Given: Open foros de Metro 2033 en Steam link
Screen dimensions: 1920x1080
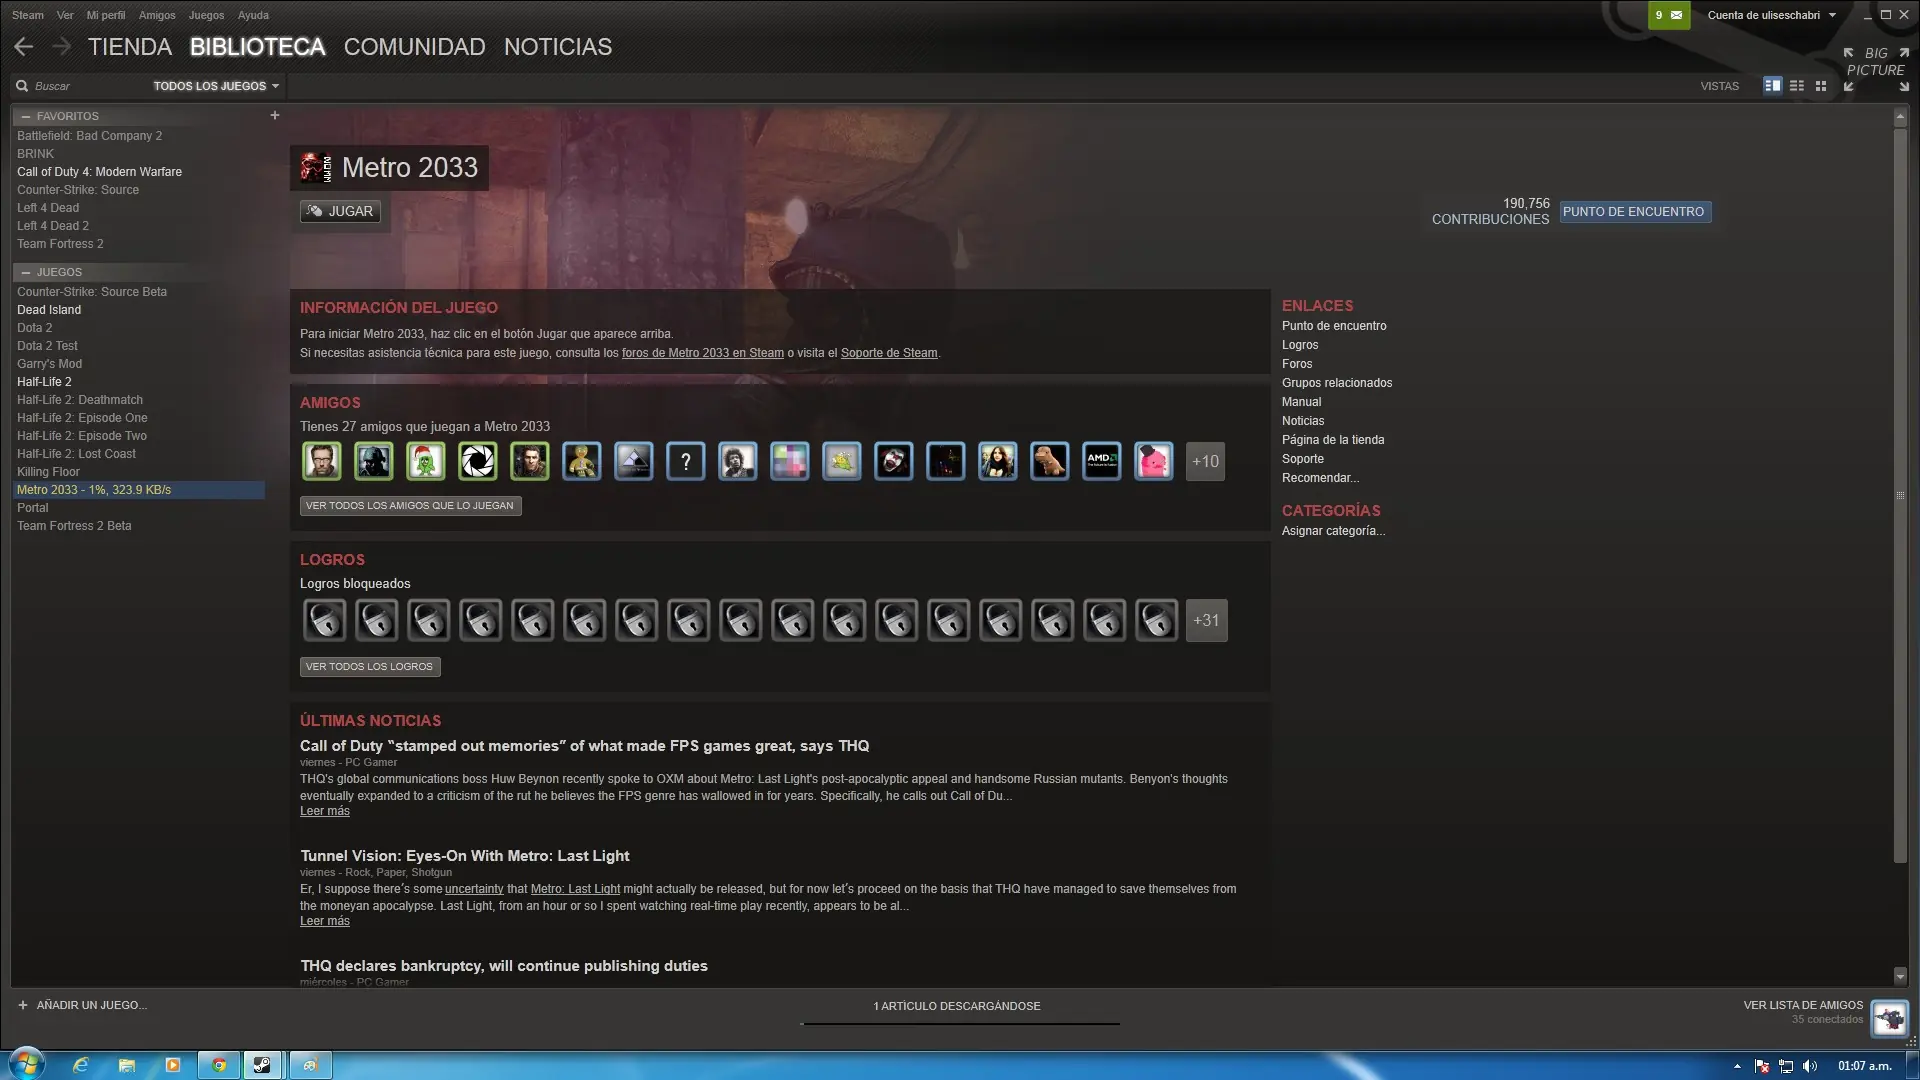Looking at the screenshot, I should (703, 353).
